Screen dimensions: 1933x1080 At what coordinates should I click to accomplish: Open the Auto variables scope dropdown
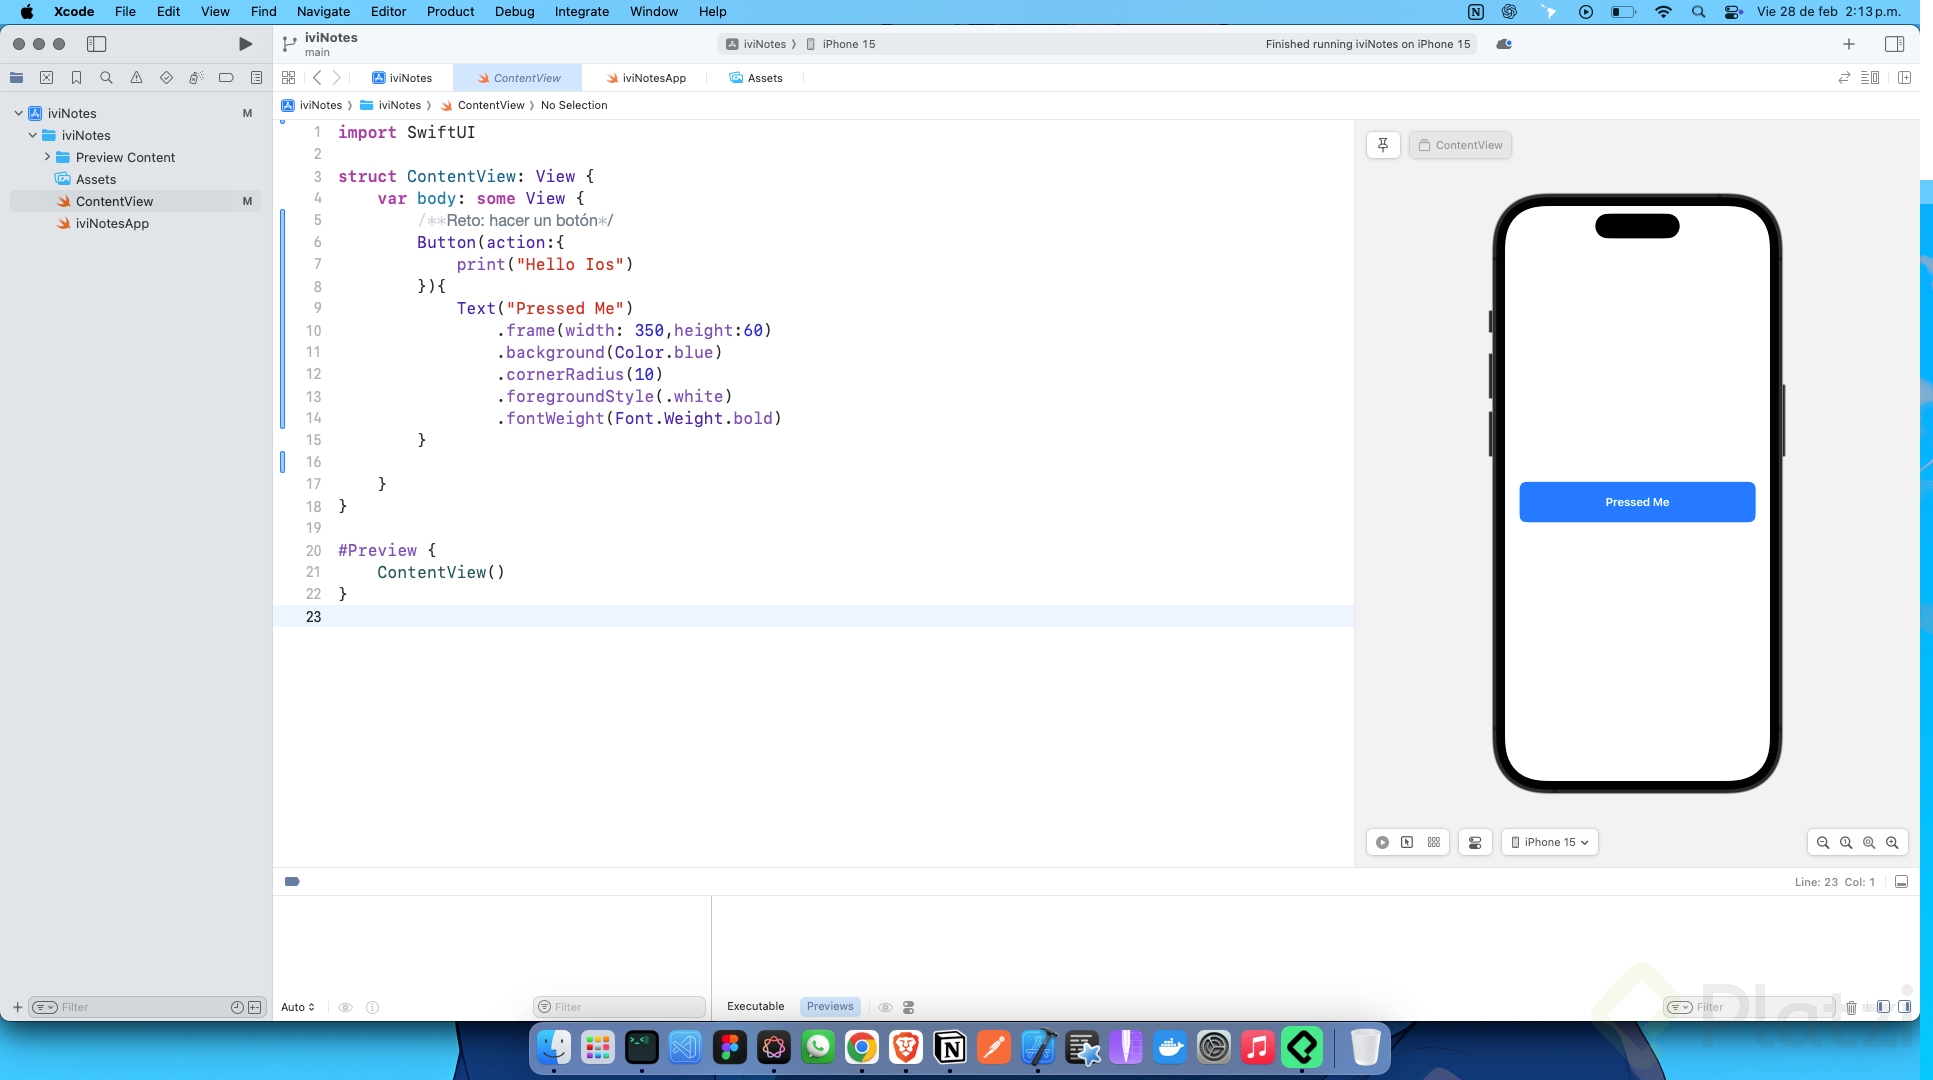[298, 1007]
